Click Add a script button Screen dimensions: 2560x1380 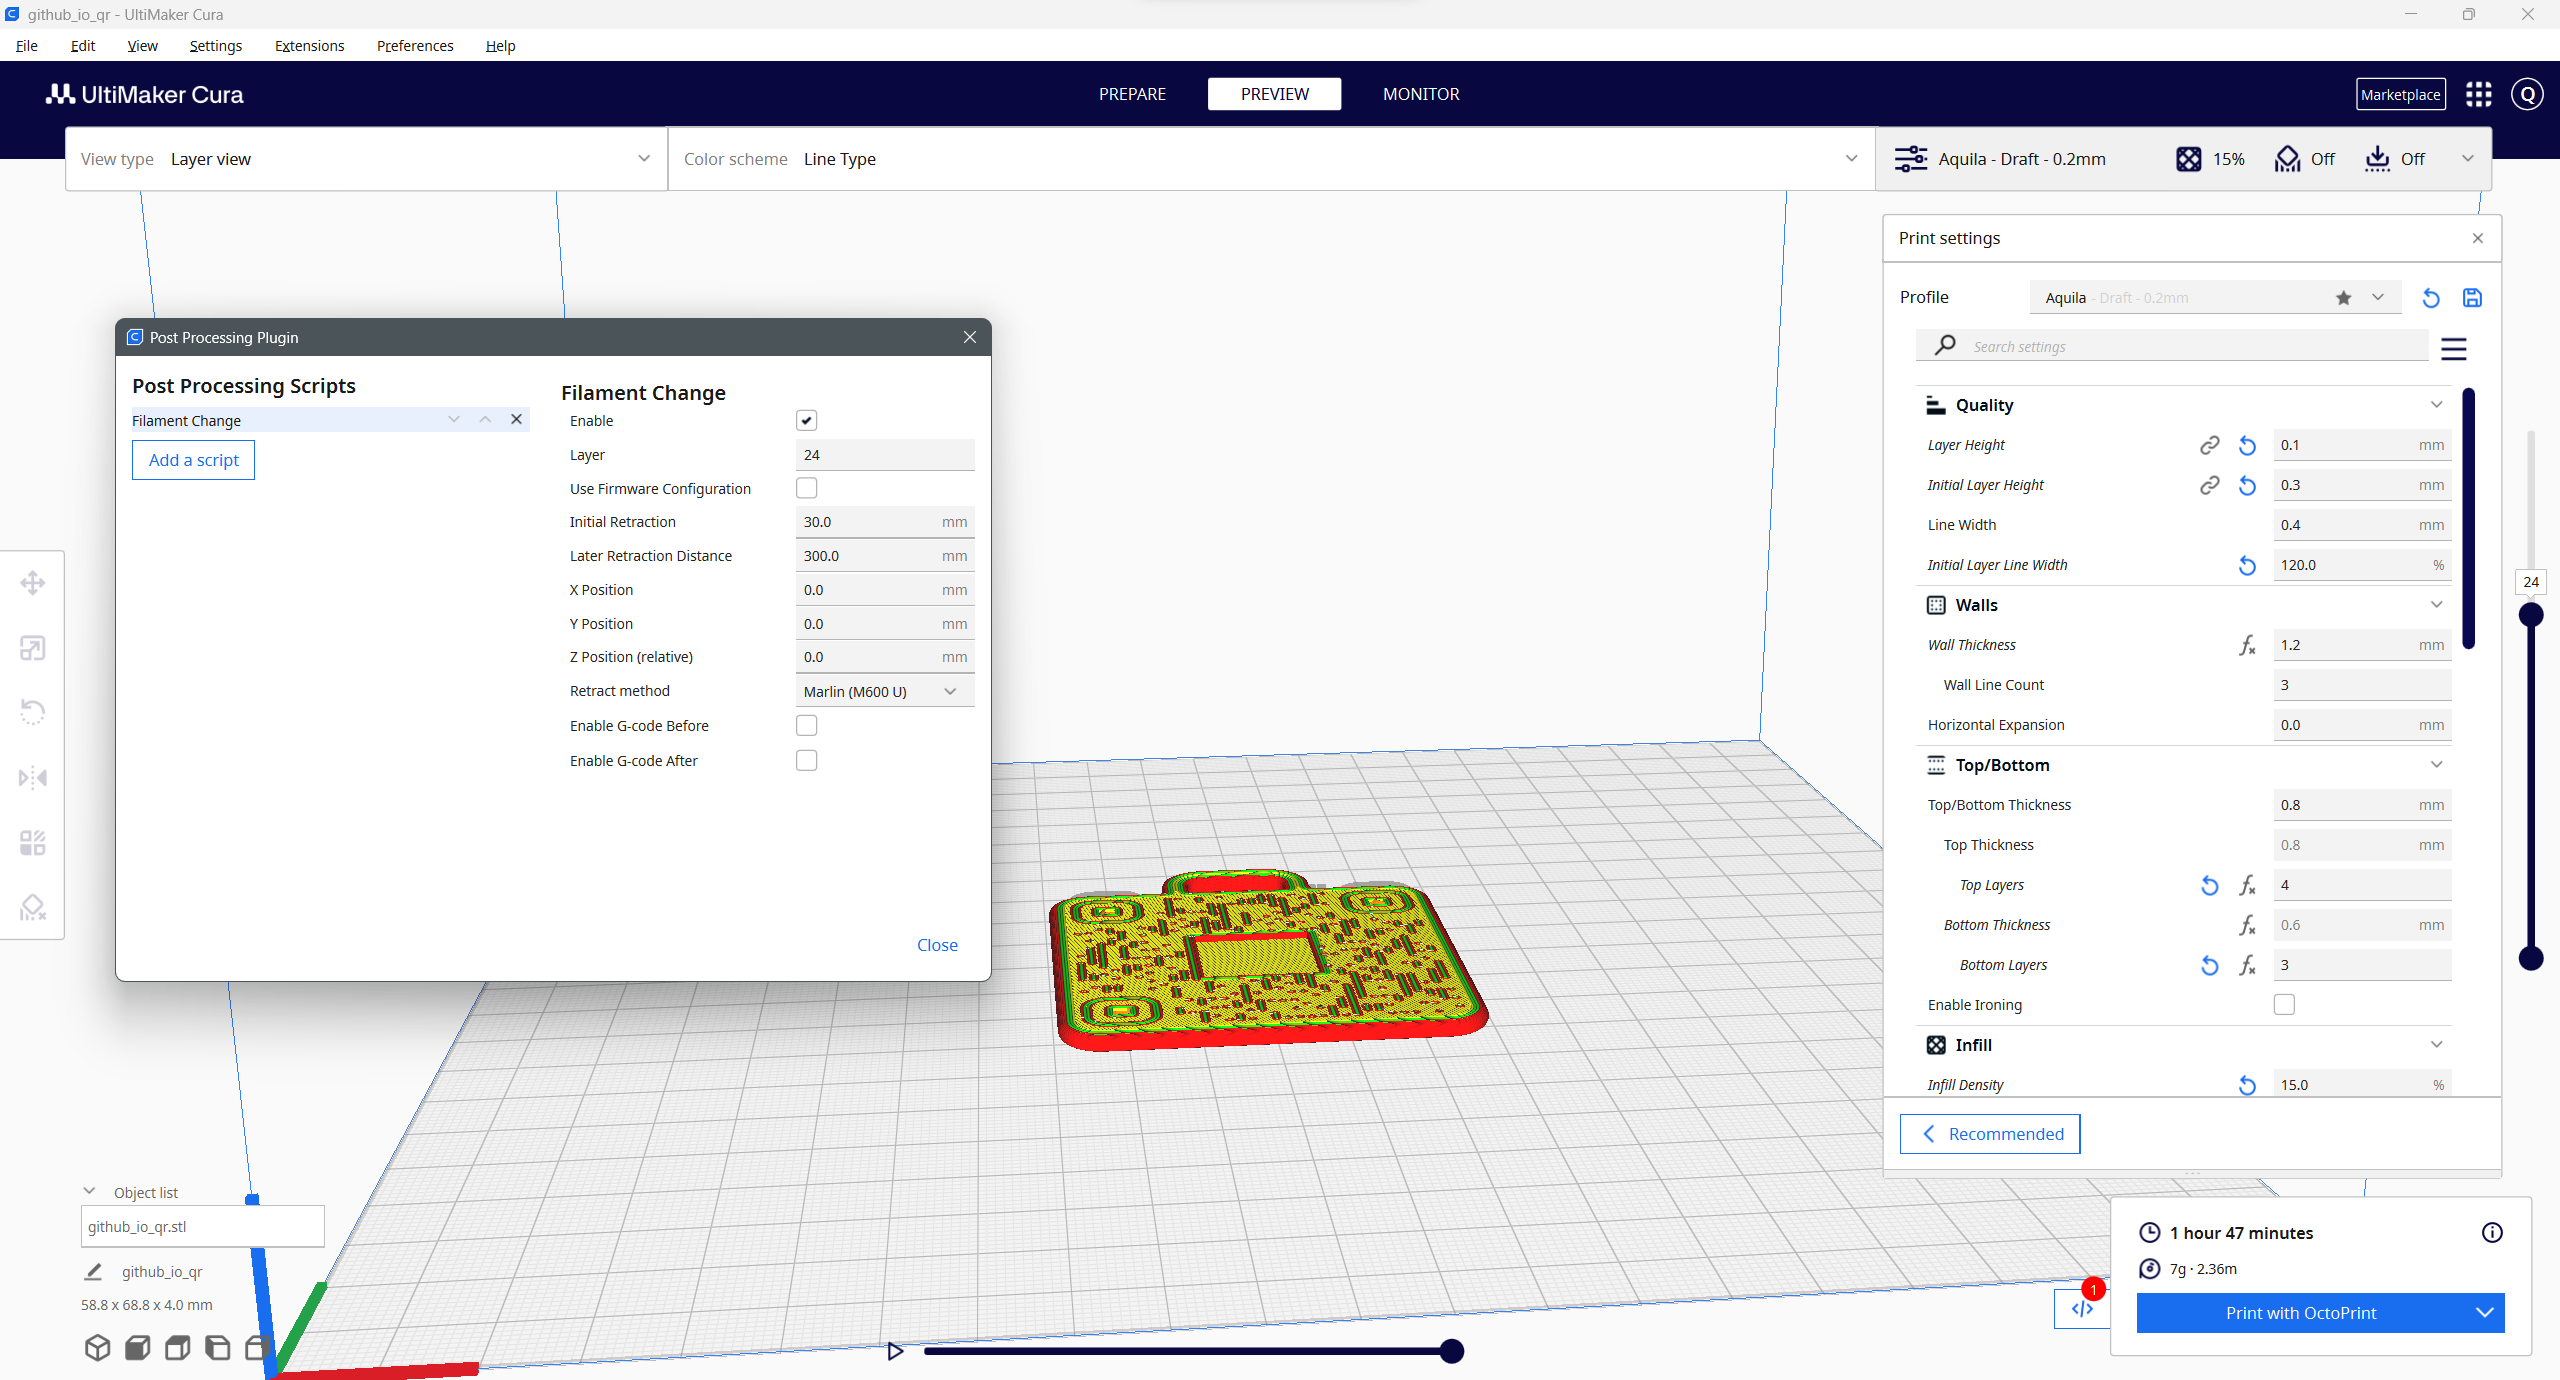[x=194, y=460]
